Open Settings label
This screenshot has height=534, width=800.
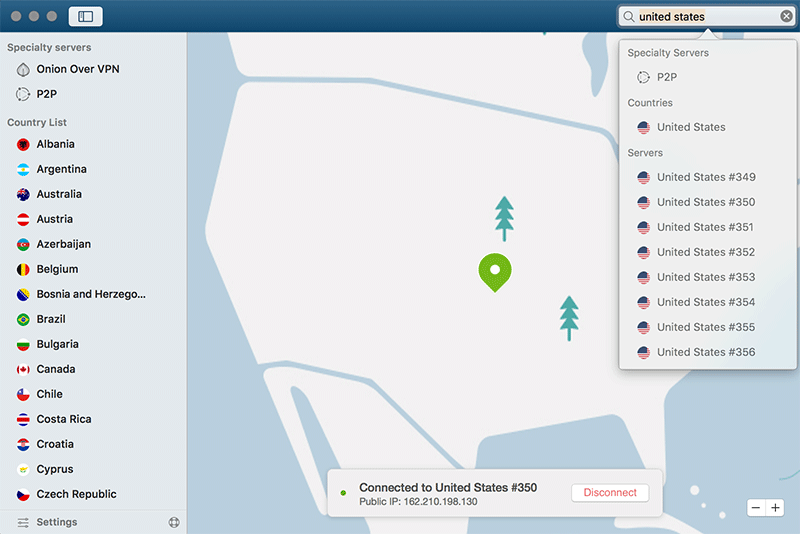[57, 522]
